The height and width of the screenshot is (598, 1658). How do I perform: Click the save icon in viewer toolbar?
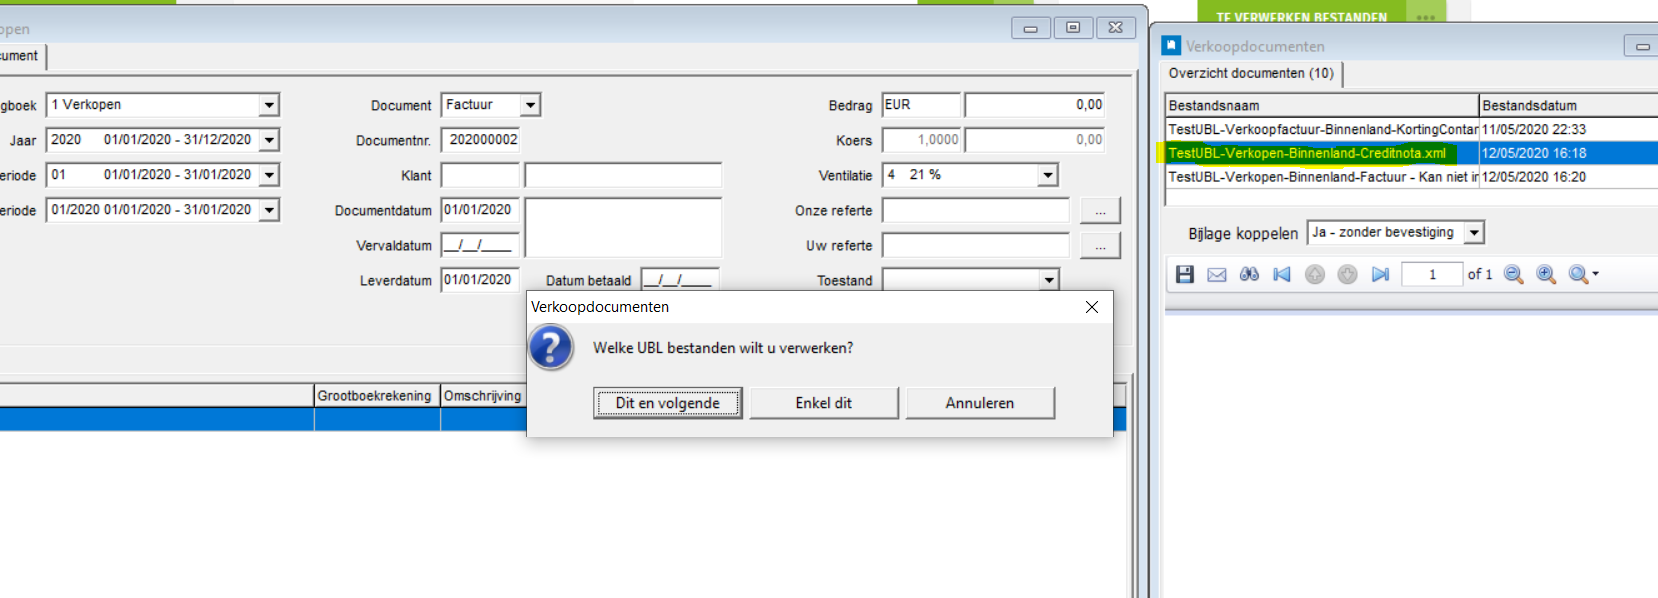(1184, 274)
